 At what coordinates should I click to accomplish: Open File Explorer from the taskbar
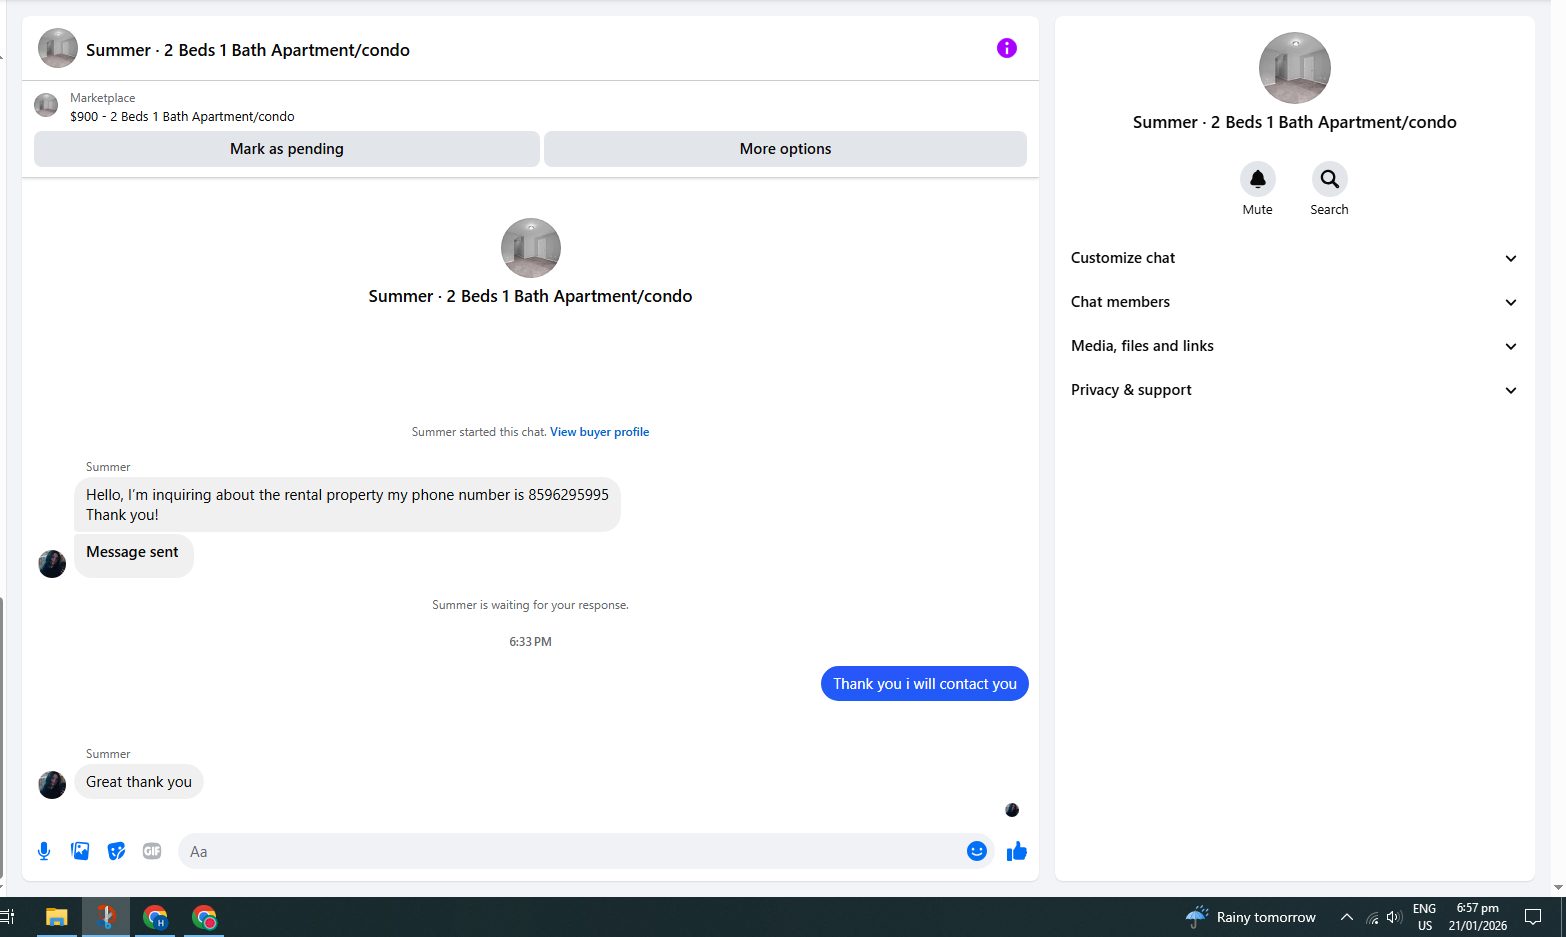56,917
